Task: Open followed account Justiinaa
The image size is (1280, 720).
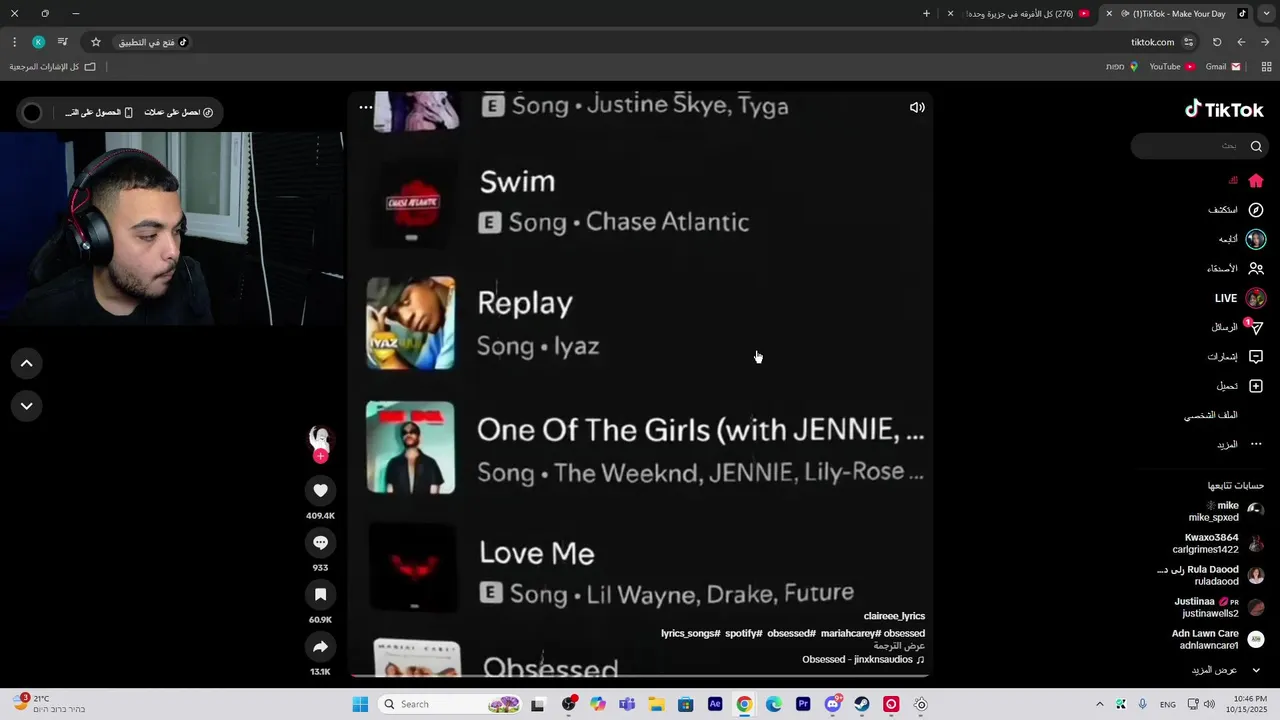Action: (x=1220, y=607)
